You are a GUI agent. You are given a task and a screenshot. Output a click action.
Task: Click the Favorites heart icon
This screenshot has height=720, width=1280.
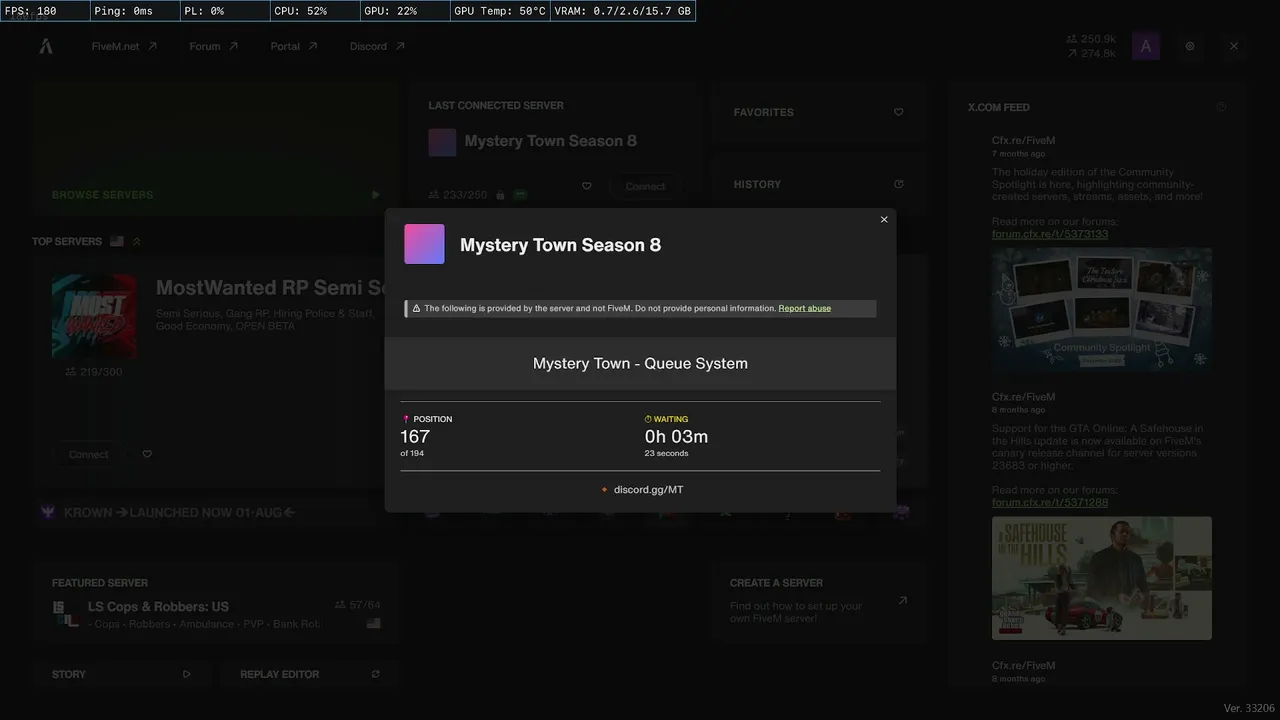(898, 112)
